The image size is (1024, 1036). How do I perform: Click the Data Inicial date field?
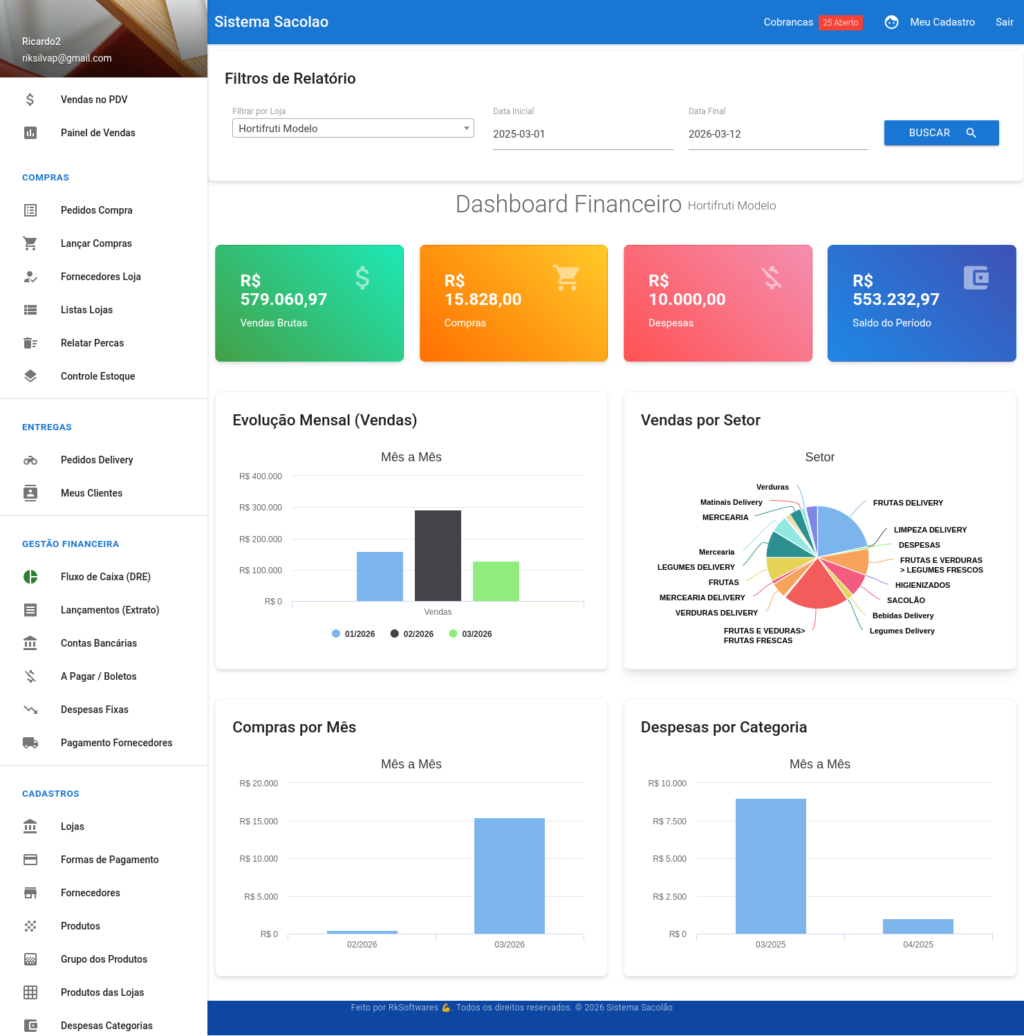[x=582, y=134]
